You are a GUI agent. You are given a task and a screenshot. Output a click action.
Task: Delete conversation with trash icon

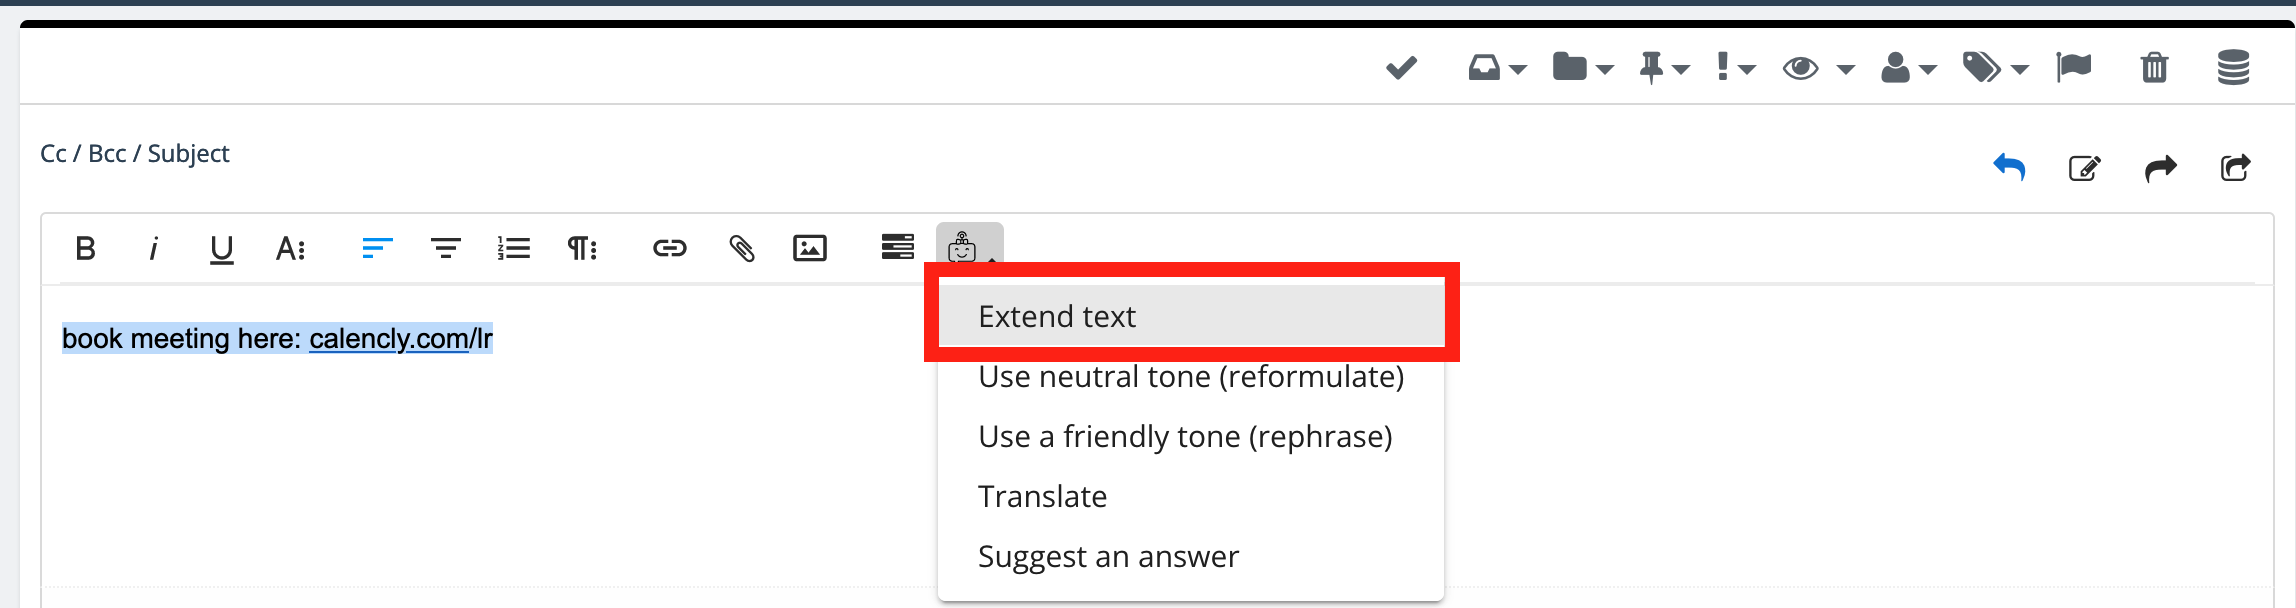click(x=2154, y=68)
